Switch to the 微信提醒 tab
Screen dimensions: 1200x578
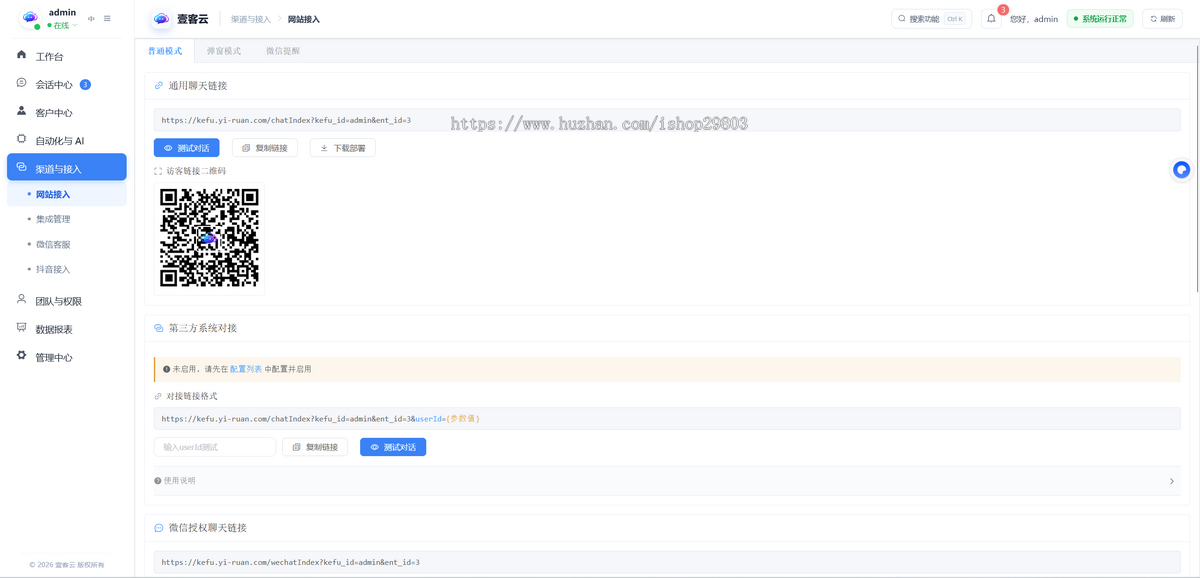283,51
